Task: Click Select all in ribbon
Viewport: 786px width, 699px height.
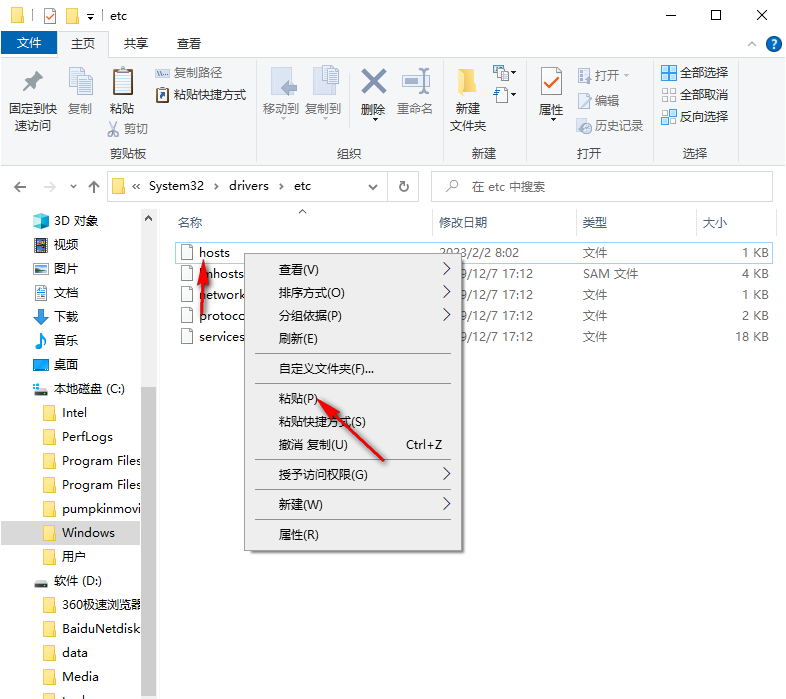Action: (x=694, y=73)
